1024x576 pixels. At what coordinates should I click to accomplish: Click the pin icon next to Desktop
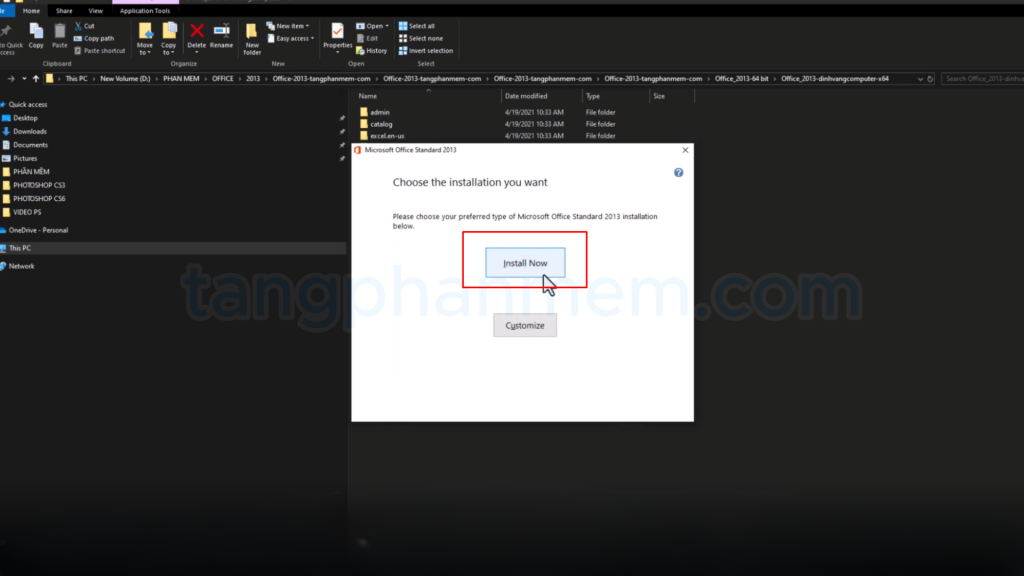pos(342,118)
